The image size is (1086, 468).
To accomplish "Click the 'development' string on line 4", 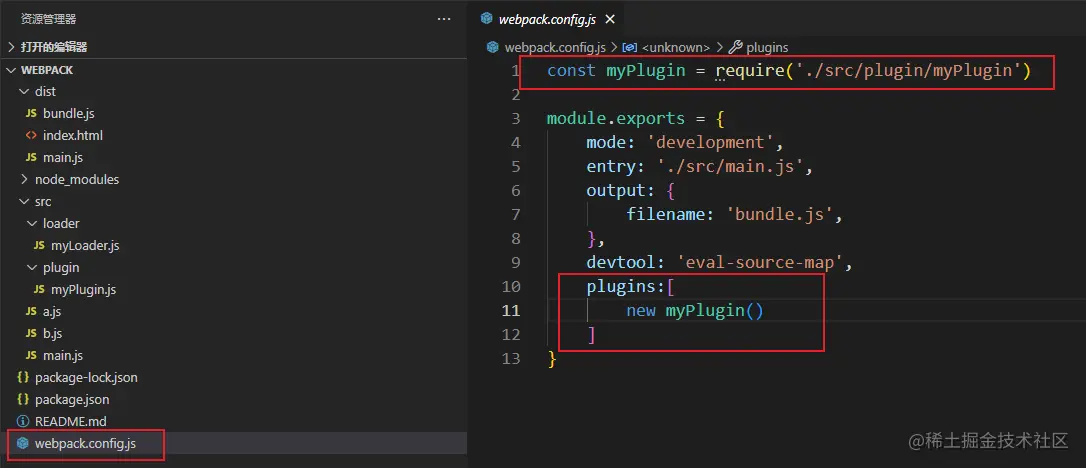I will tap(709, 143).
